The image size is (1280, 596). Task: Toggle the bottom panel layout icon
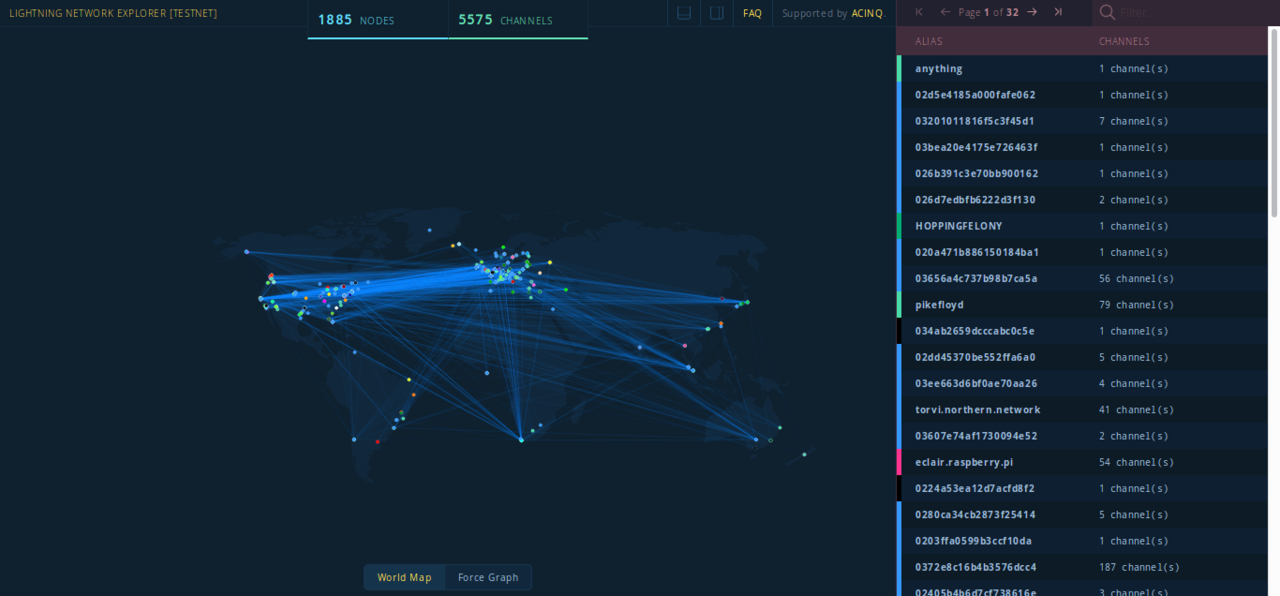684,13
